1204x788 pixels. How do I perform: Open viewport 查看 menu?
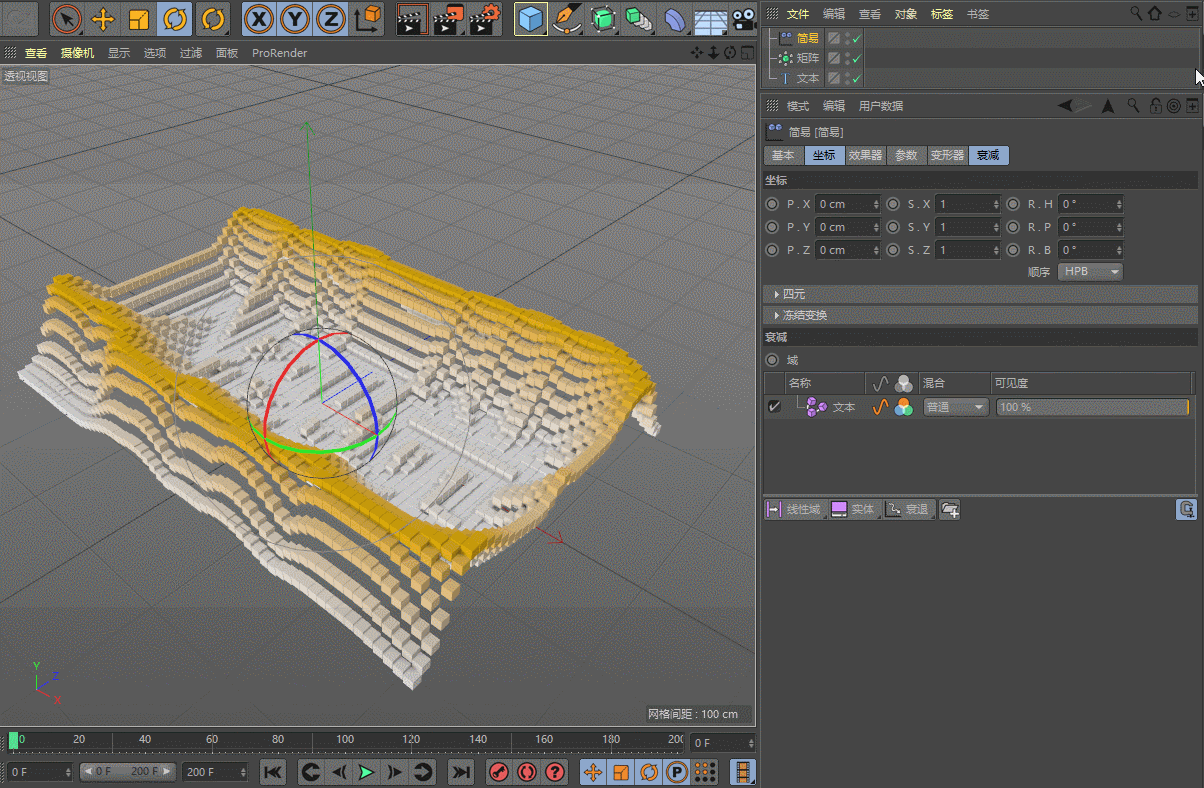[36, 53]
